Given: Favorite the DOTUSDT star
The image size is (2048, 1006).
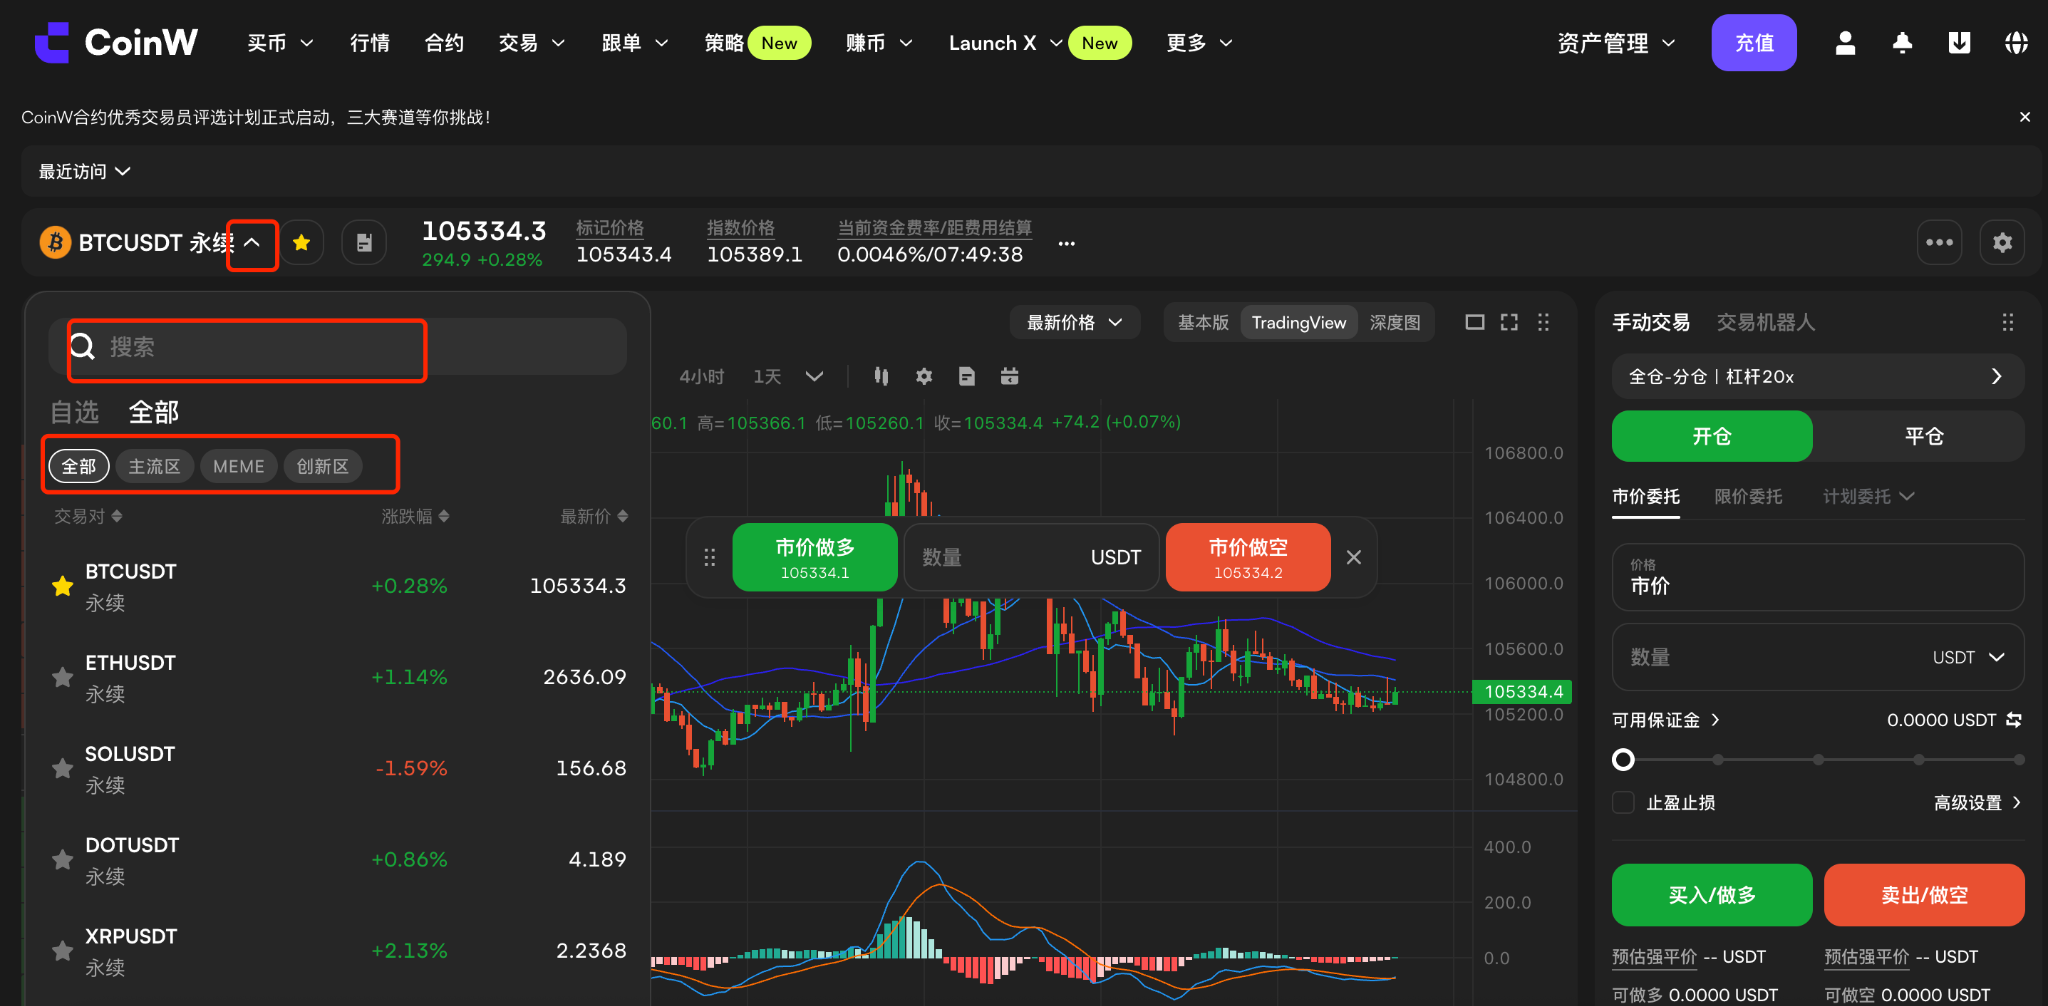Looking at the screenshot, I should pos(62,859).
